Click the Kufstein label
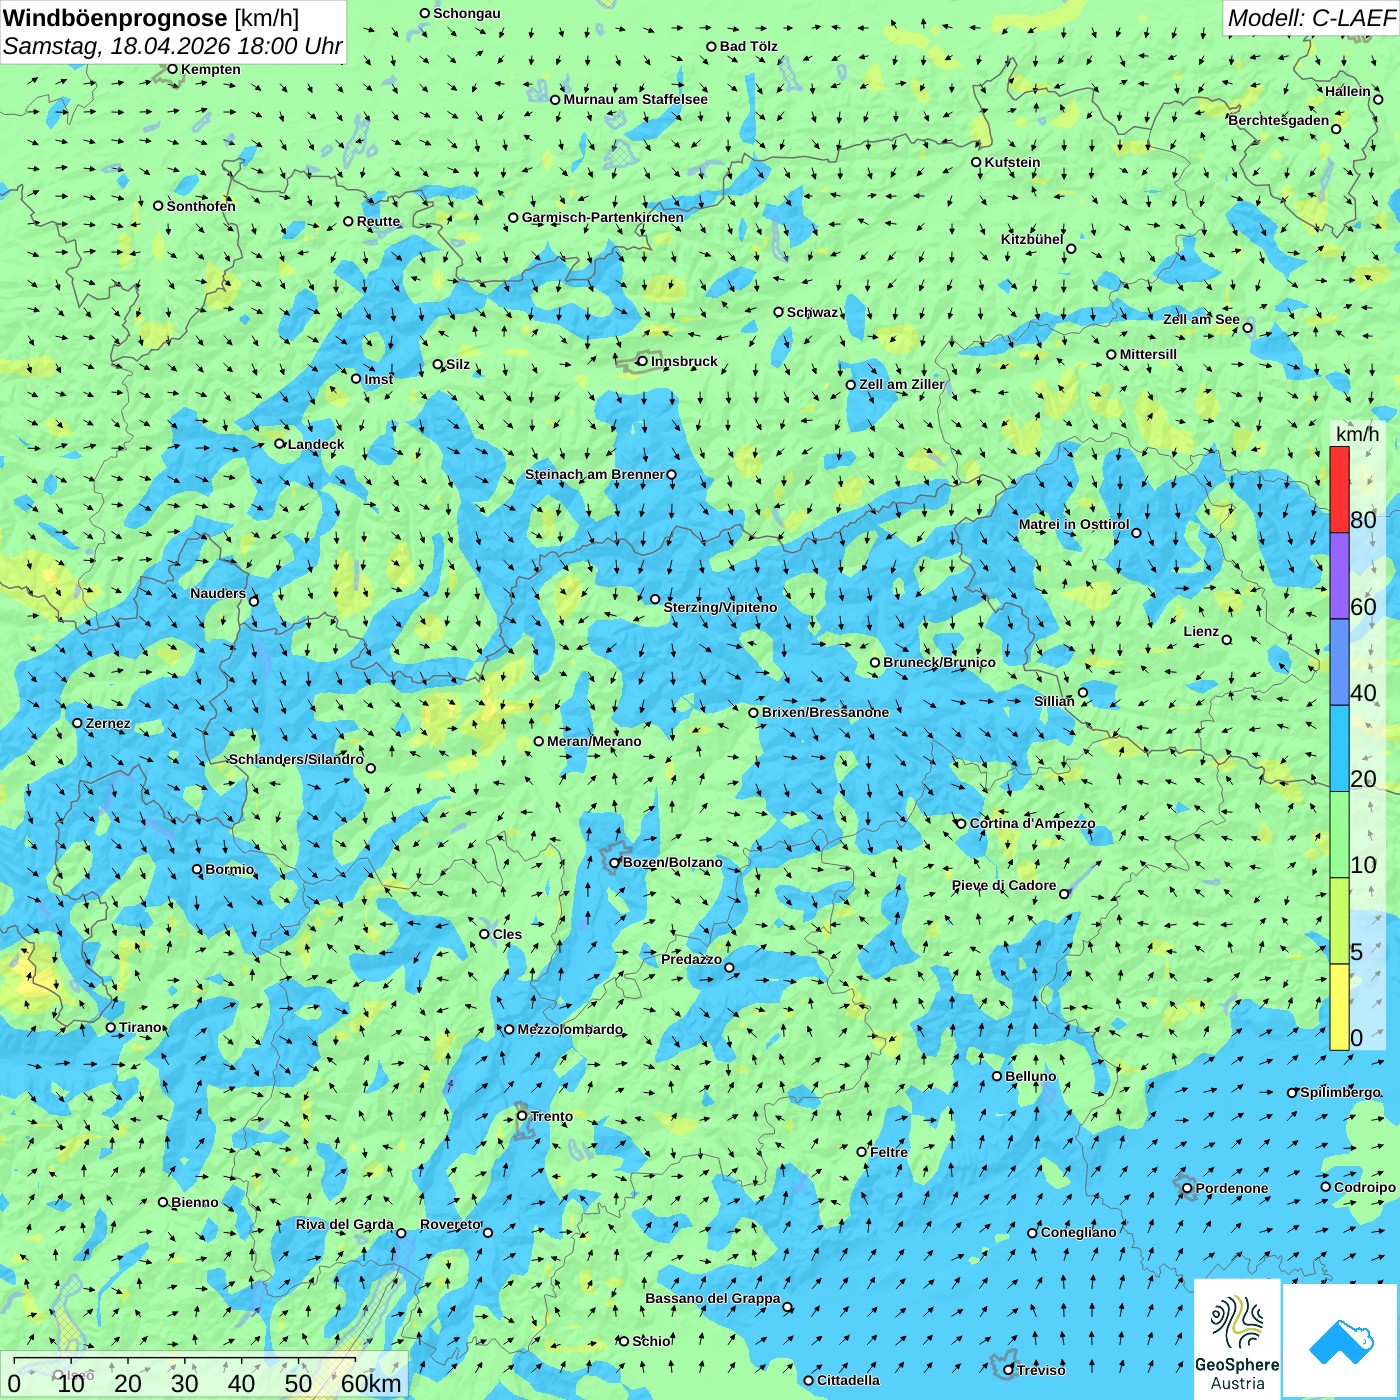Image resolution: width=1400 pixels, height=1400 pixels. (x=1012, y=162)
